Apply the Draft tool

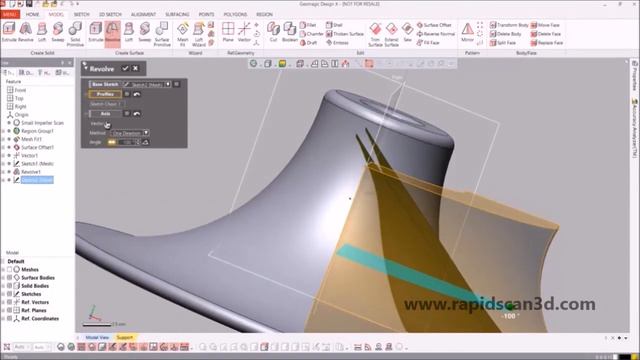pyautogui.click(x=308, y=43)
